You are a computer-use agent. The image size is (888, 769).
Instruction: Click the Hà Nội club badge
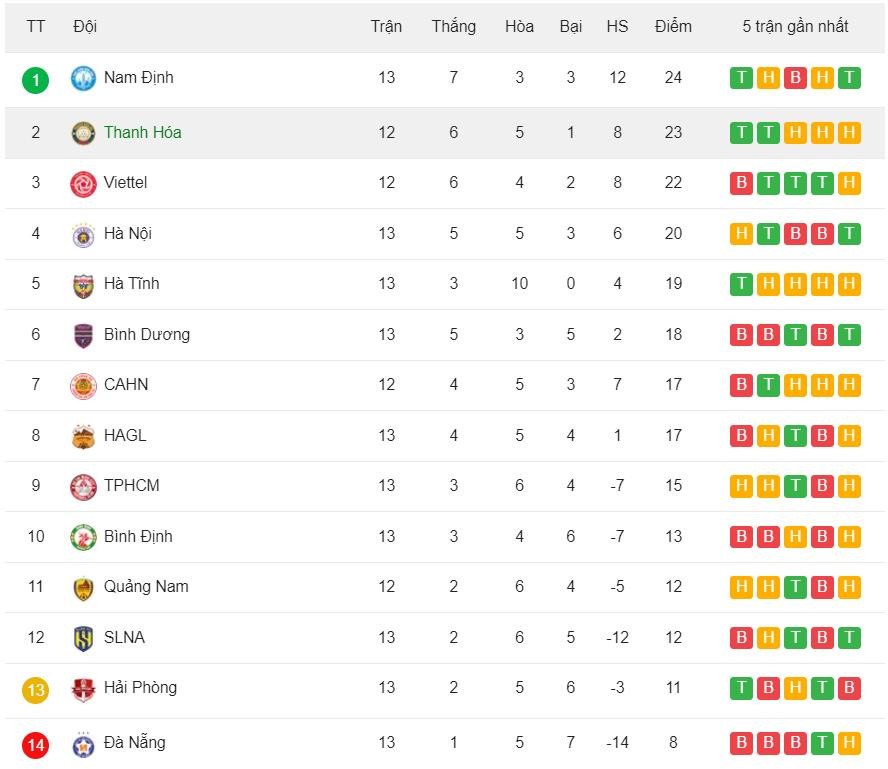(83, 234)
